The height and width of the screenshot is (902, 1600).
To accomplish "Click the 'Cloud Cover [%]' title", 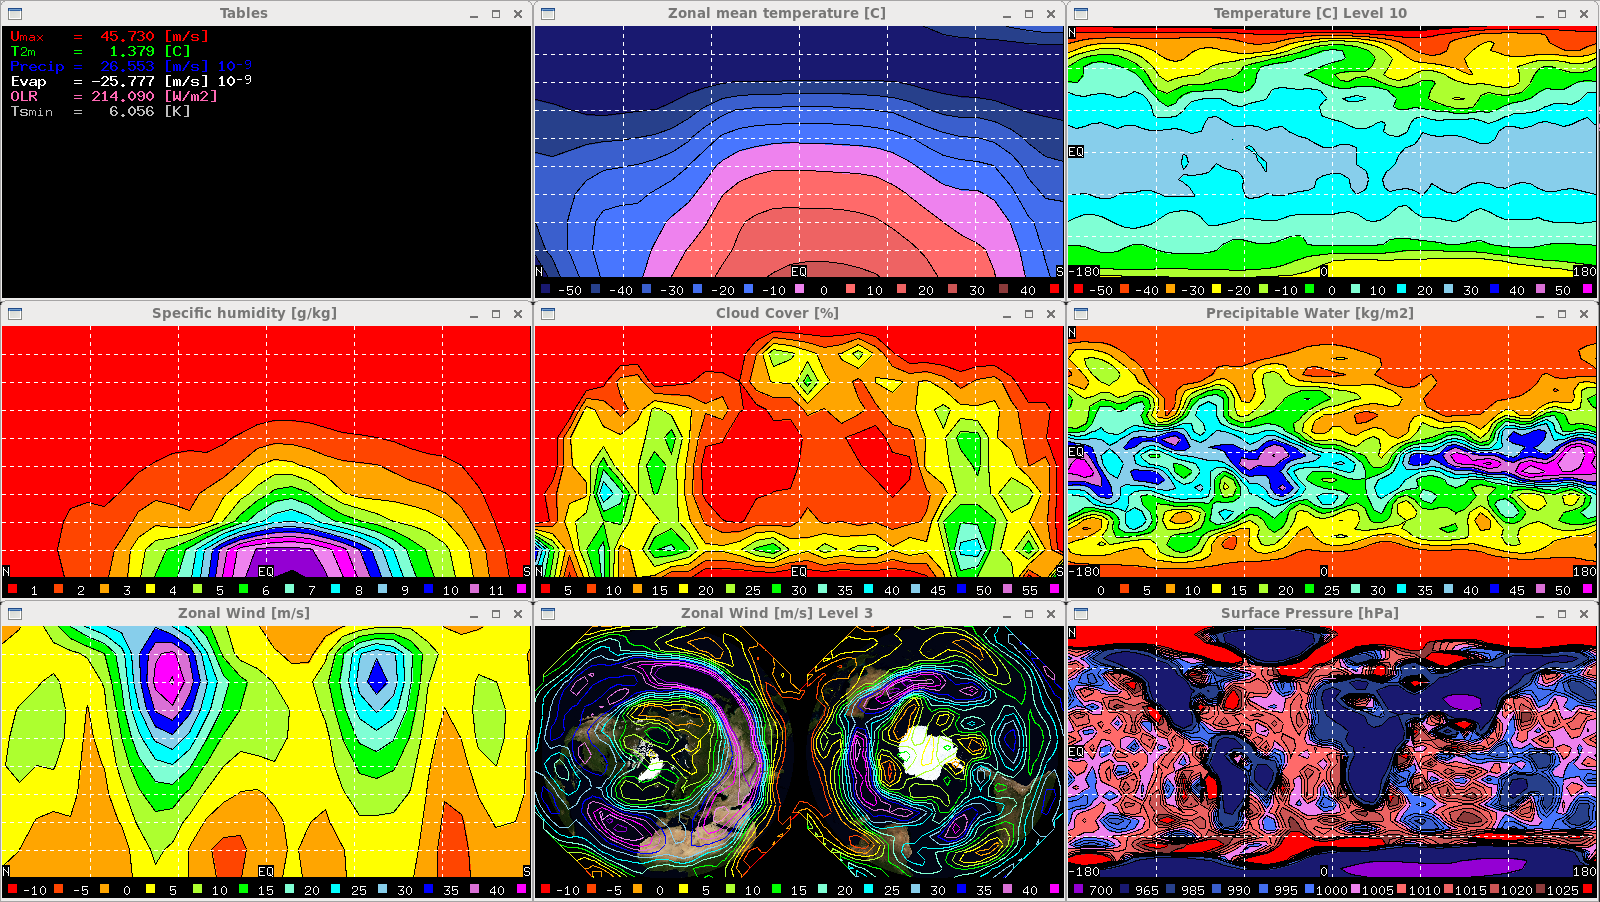I will pos(777,313).
